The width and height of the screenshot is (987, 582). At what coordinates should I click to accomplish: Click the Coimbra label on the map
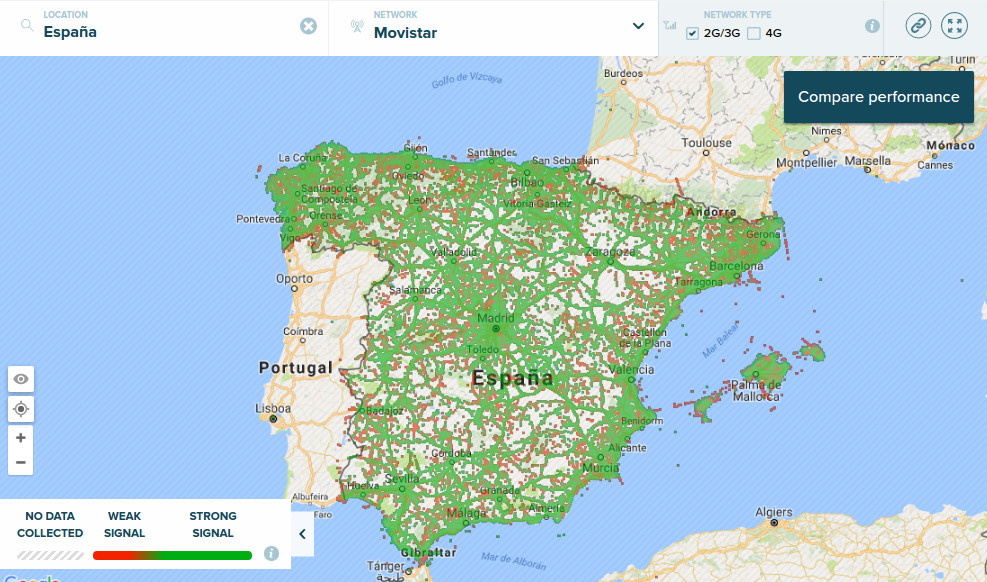click(x=303, y=331)
